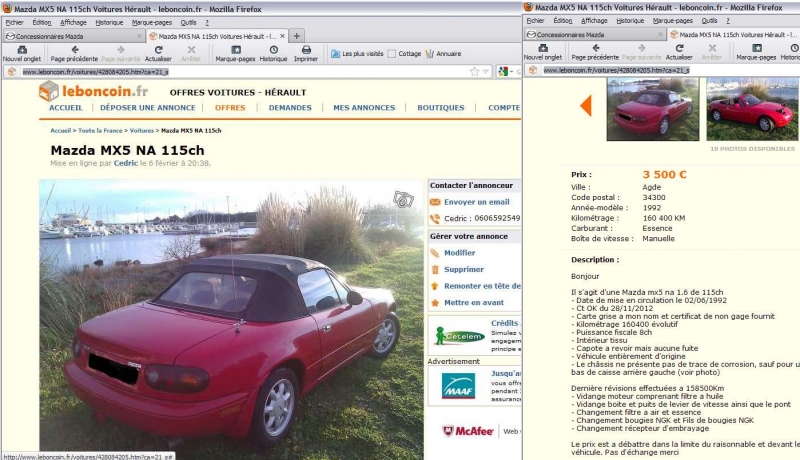Open Fichier menu in right window
This screenshot has width=800, height=460.
coord(535,21)
